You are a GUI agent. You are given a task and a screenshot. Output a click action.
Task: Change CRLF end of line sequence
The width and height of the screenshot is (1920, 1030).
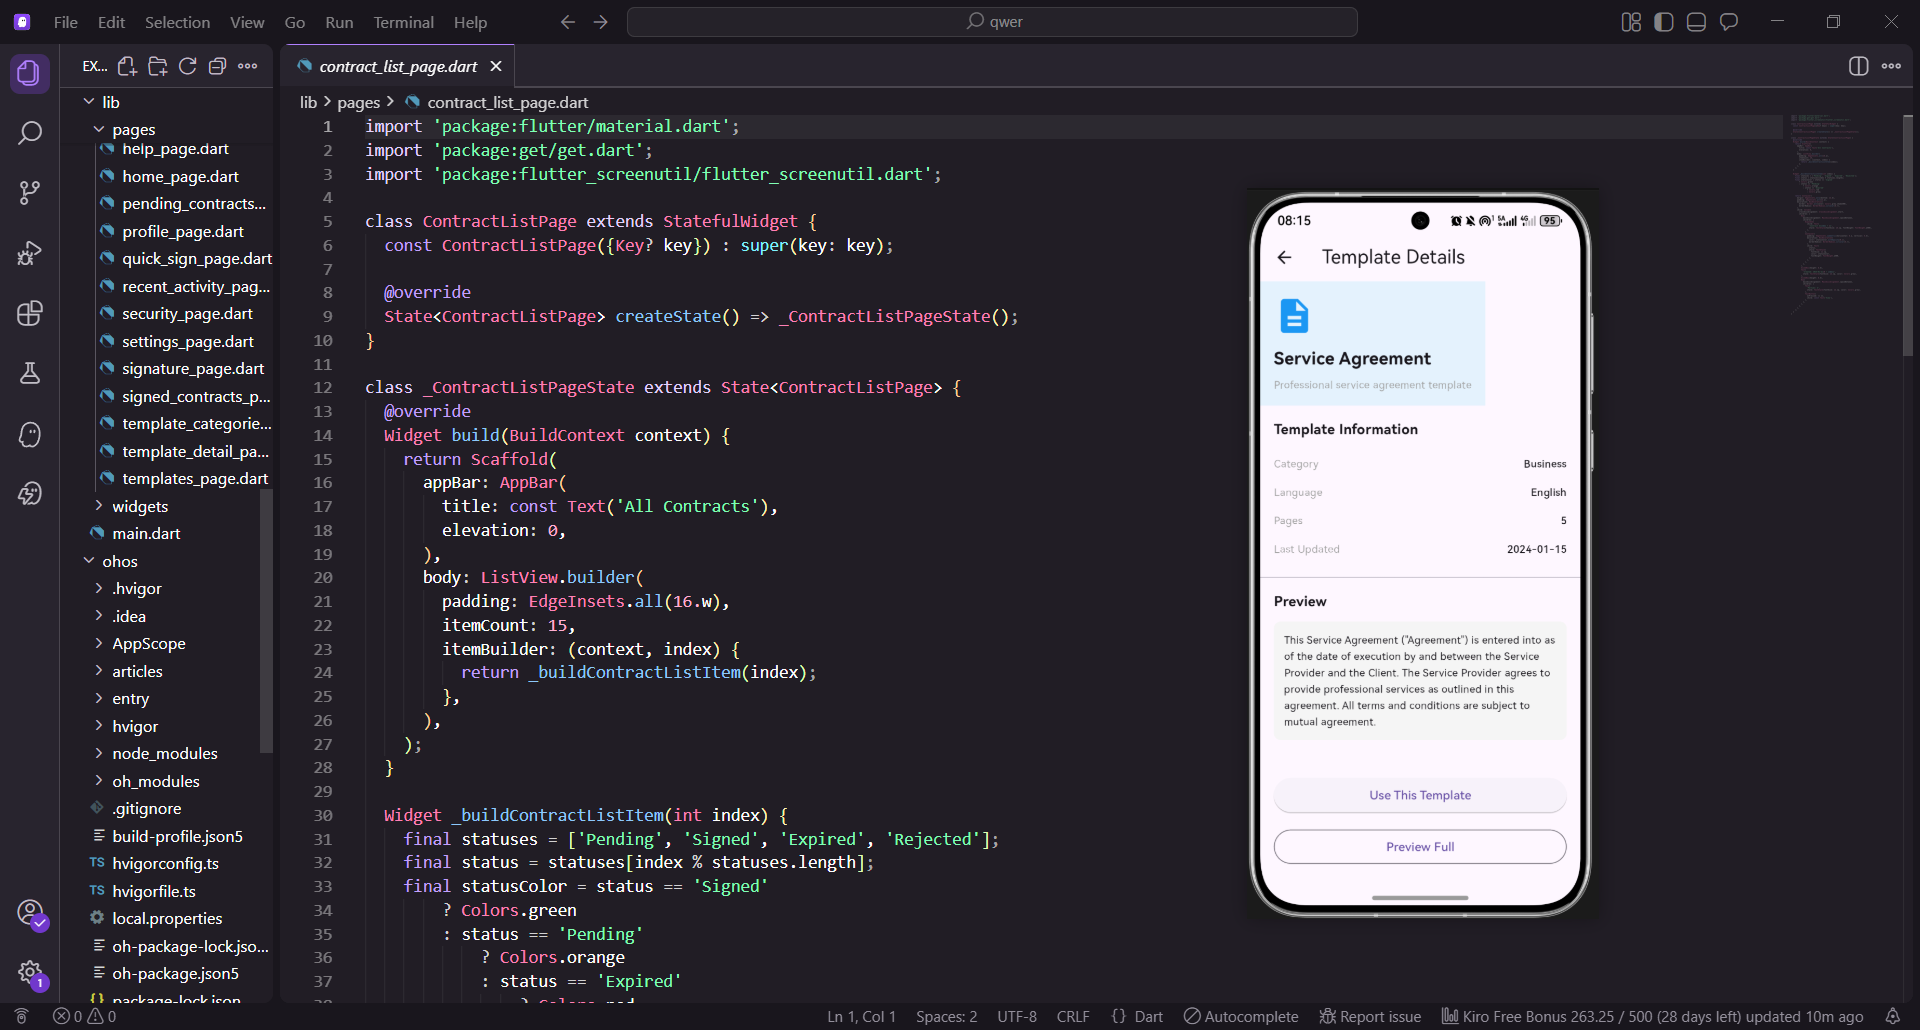tap(1073, 1016)
